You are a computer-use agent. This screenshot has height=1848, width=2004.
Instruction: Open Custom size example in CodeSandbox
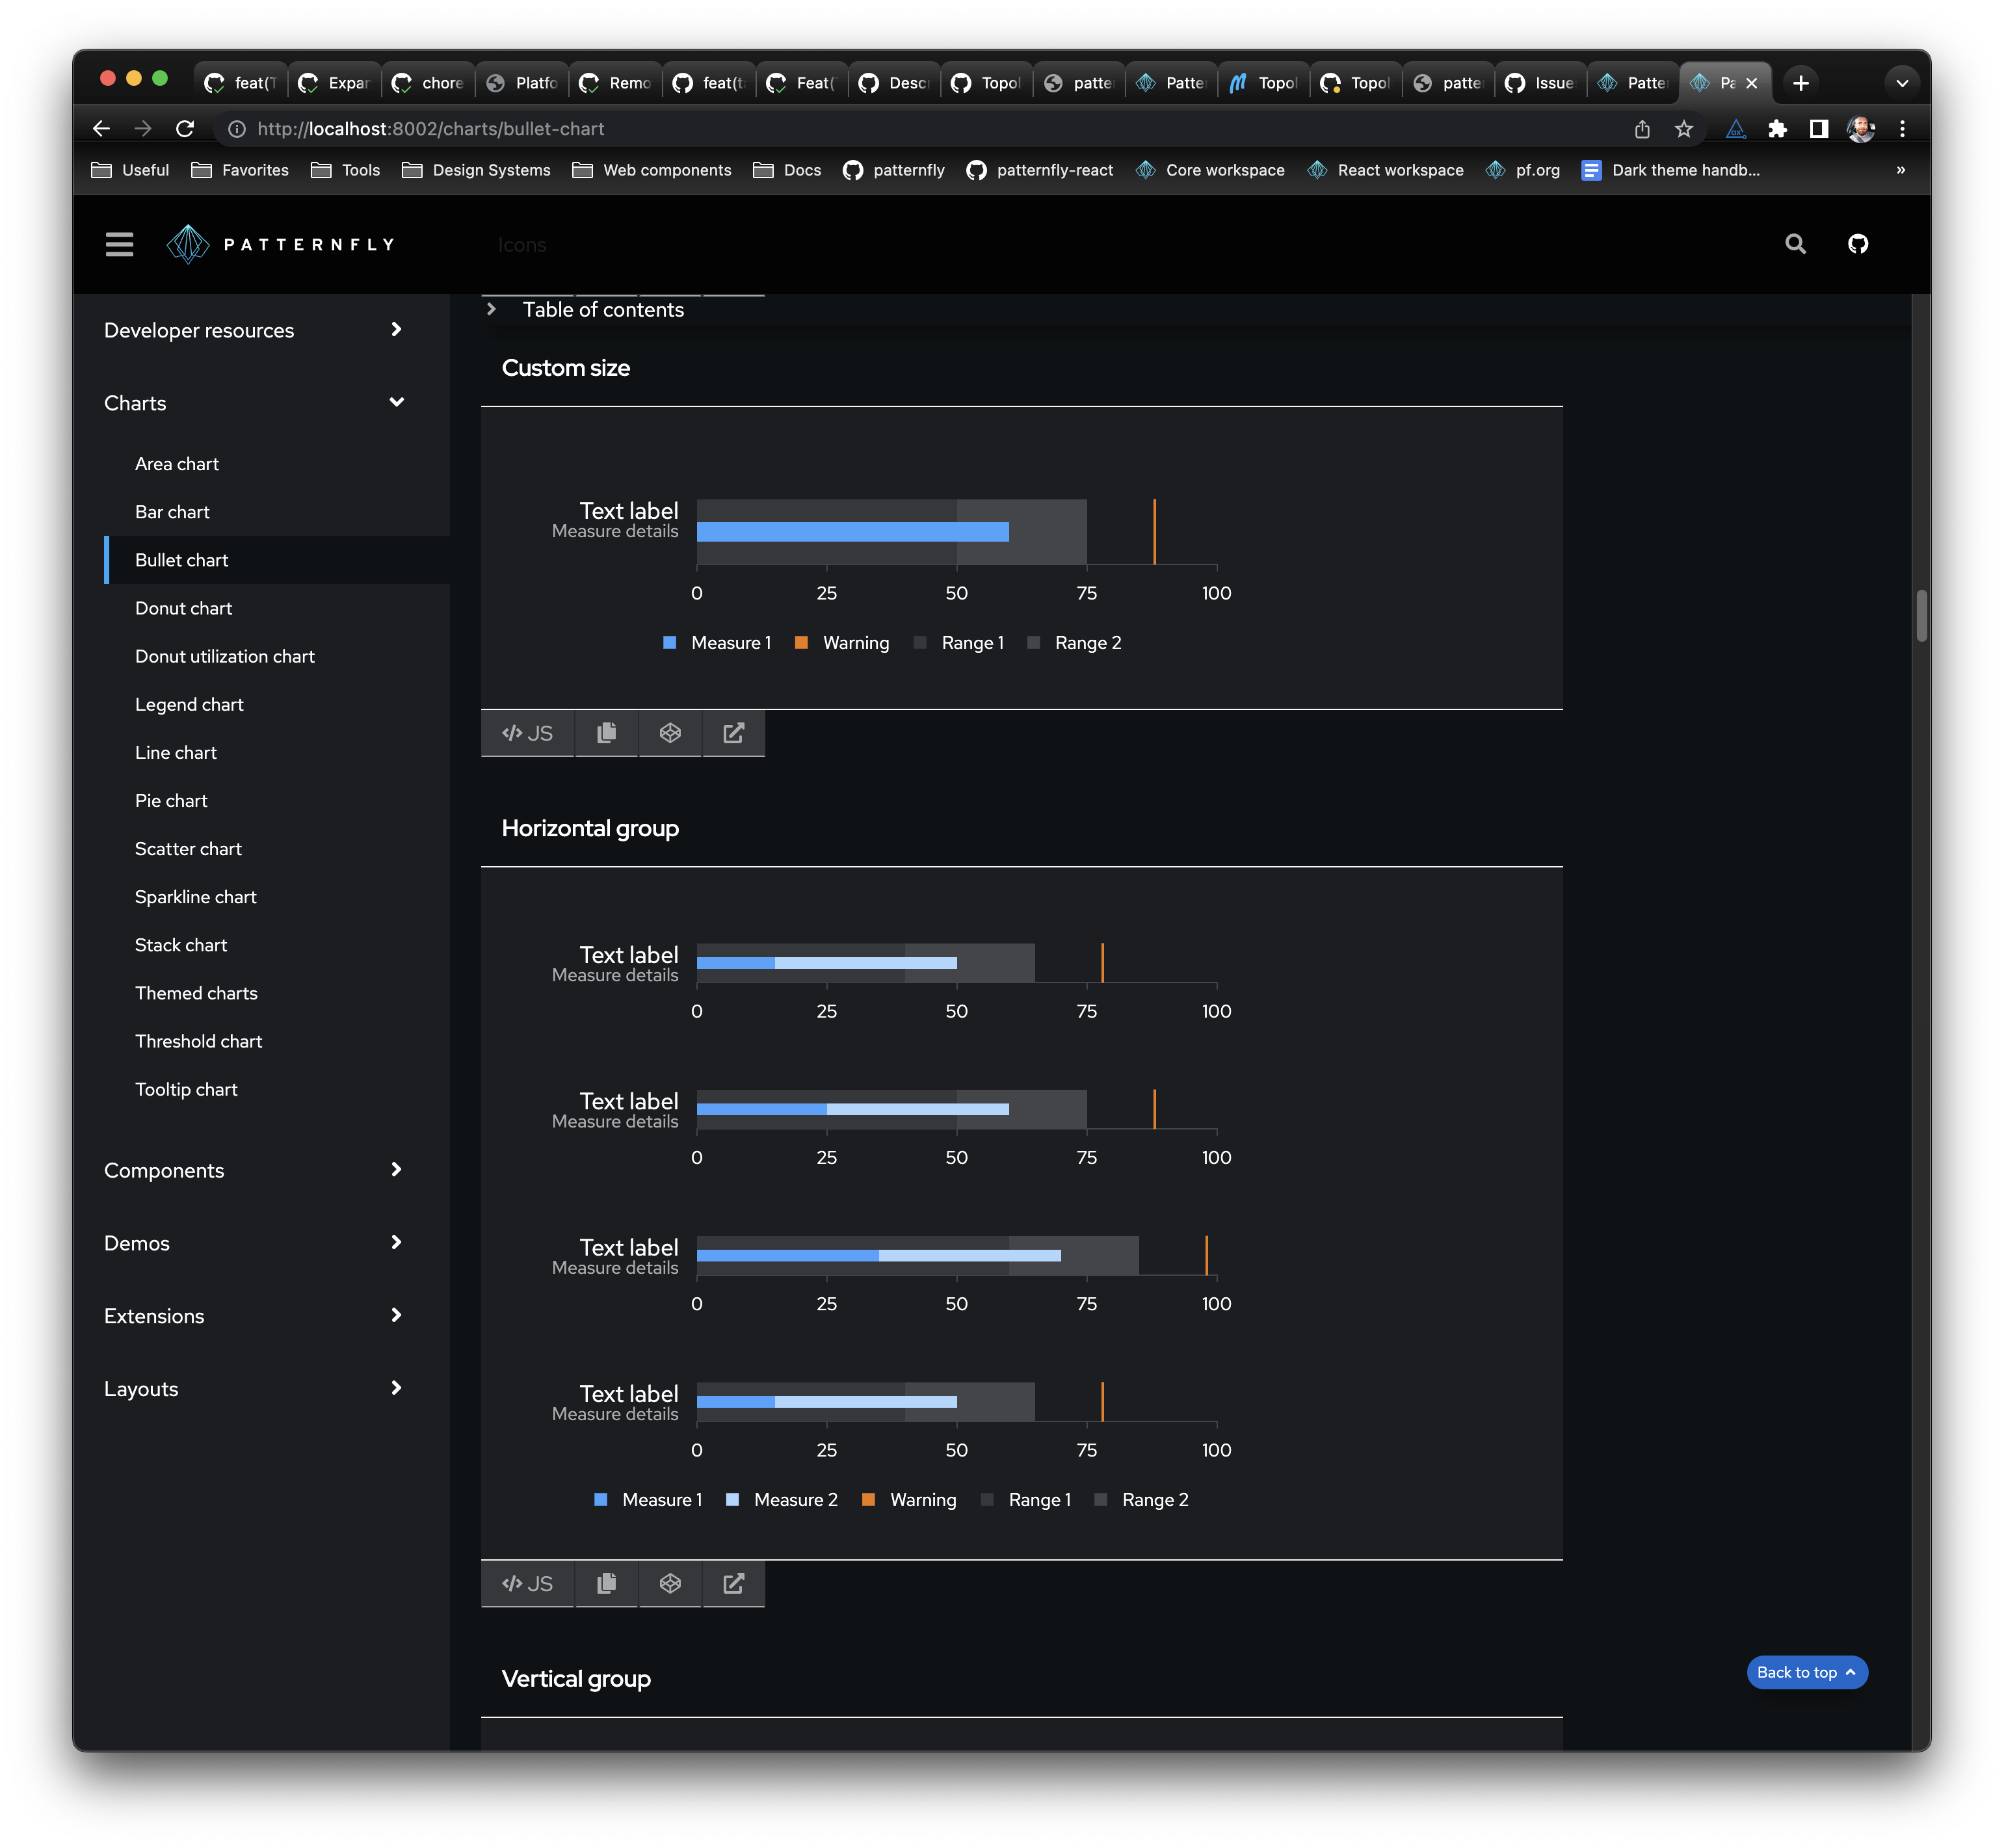670,733
